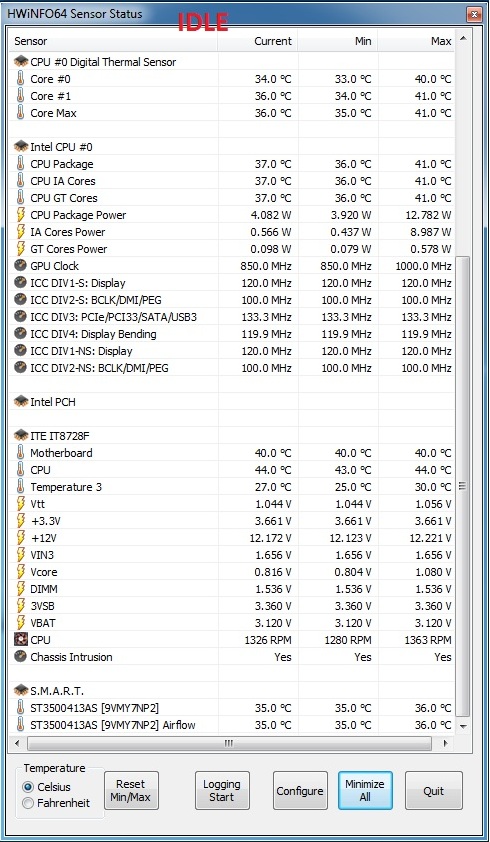Click the clock gauge icon beside GPU Clock
The width and height of the screenshot is (490, 842).
click(20, 266)
